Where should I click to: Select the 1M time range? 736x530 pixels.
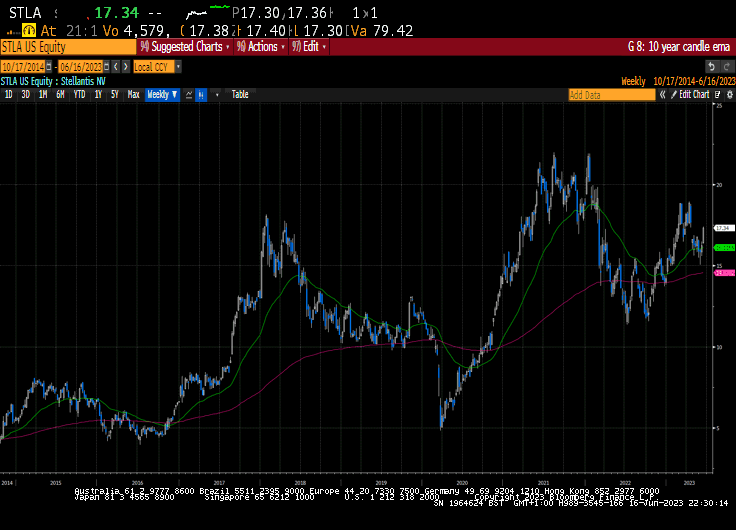point(43,94)
